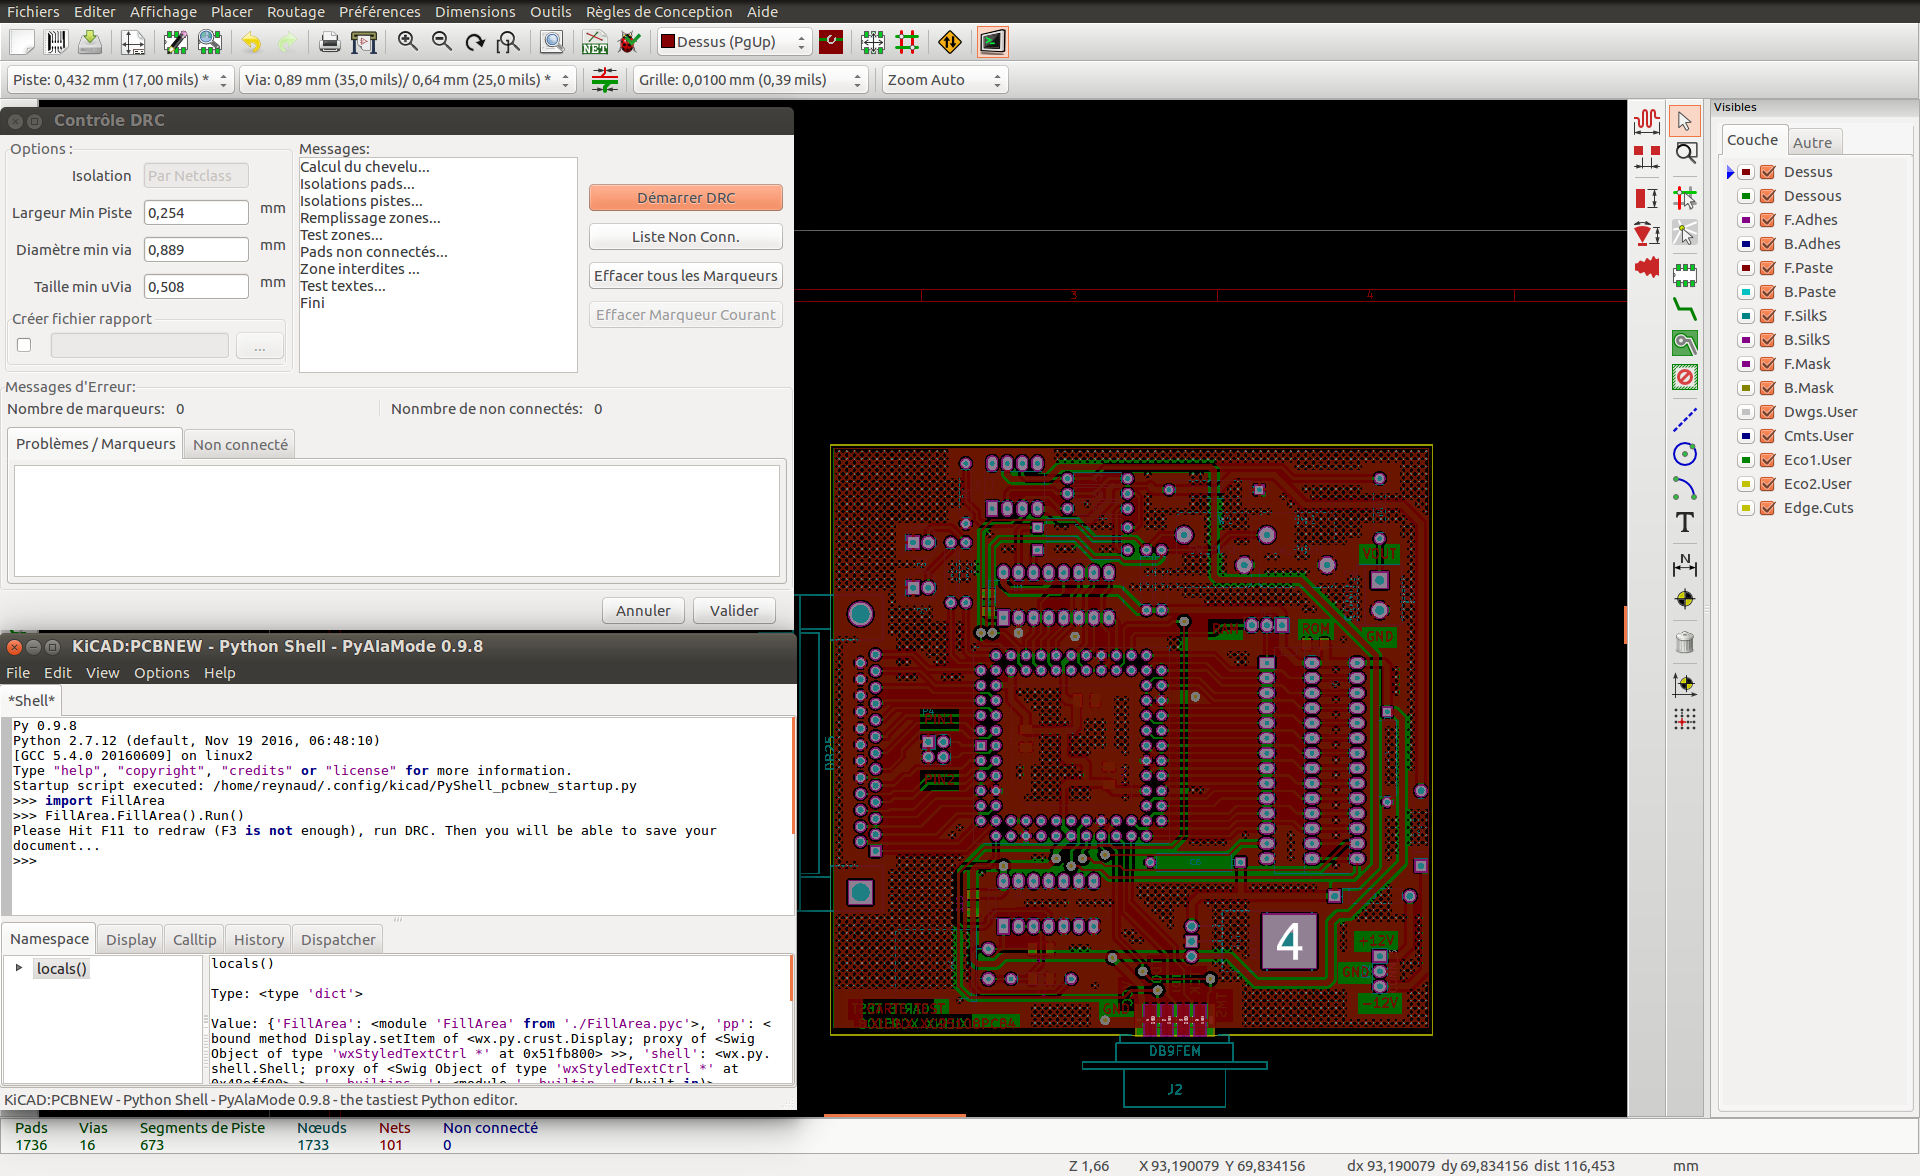Click the B.Paste layer color swatch

click(1745, 292)
